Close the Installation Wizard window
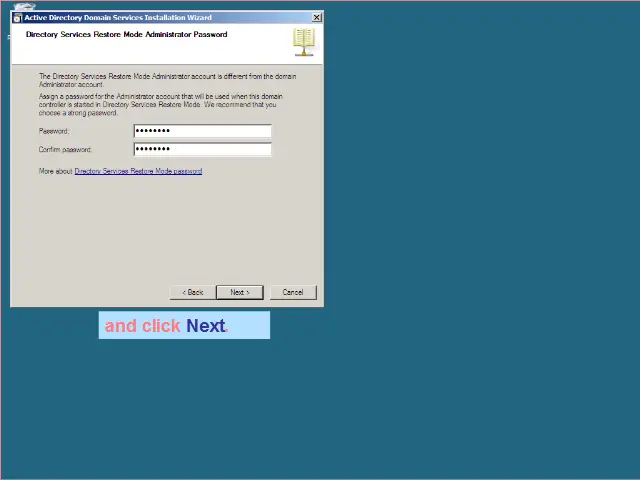 pos(317,17)
